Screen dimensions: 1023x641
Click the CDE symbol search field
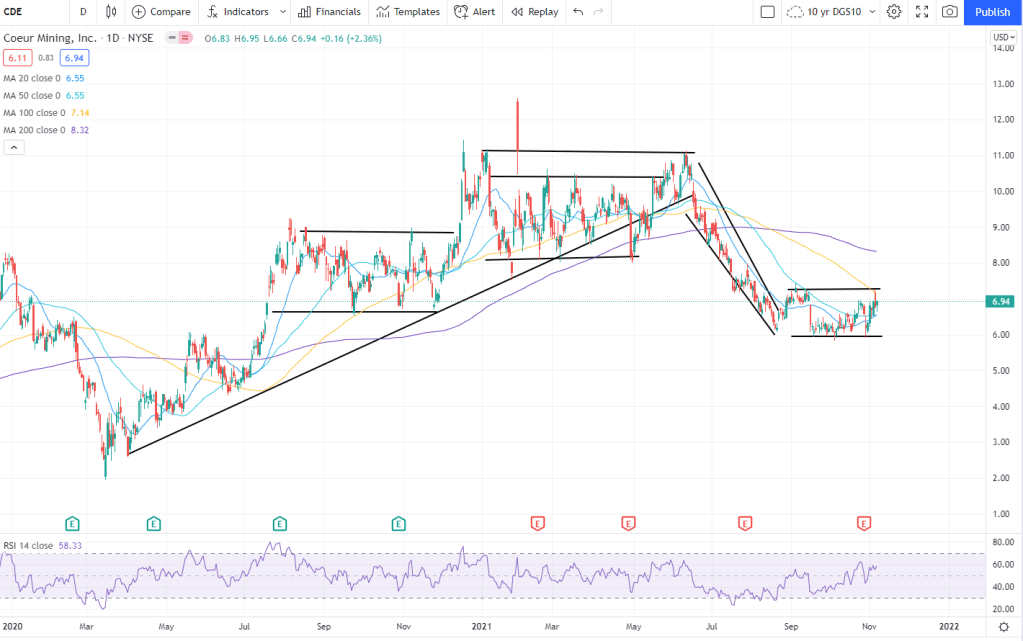[30, 12]
